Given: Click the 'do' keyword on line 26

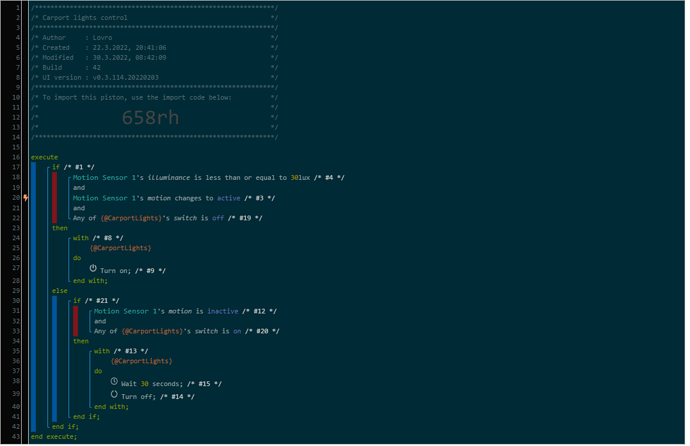Looking at the screenshot, I should (x=77, y=258).
